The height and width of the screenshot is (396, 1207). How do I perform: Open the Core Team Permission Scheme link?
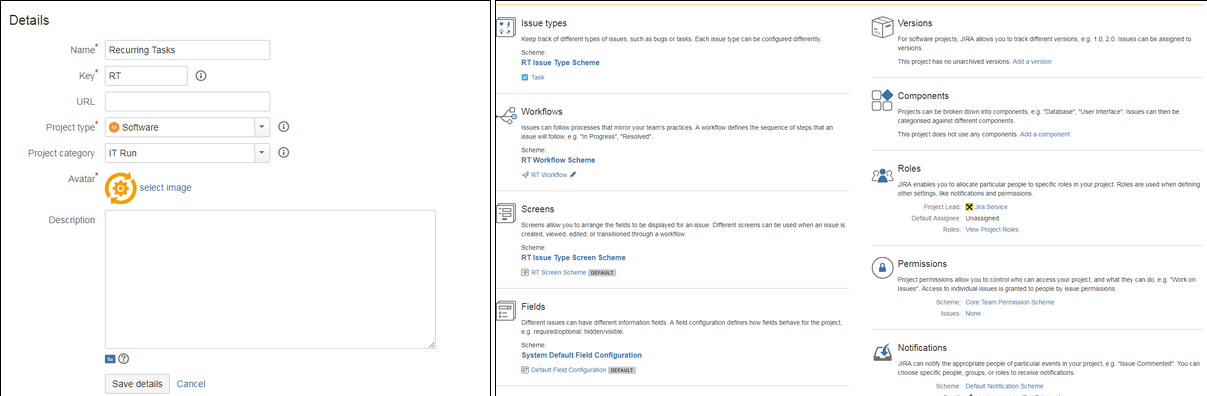click(1010, 301)
